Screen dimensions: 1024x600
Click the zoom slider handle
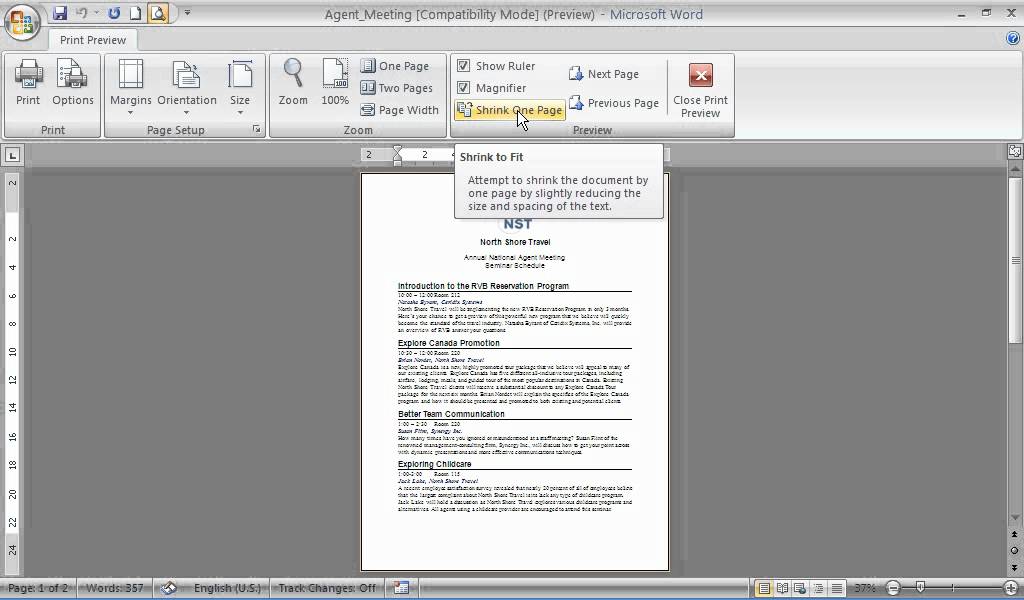[920, 588]
